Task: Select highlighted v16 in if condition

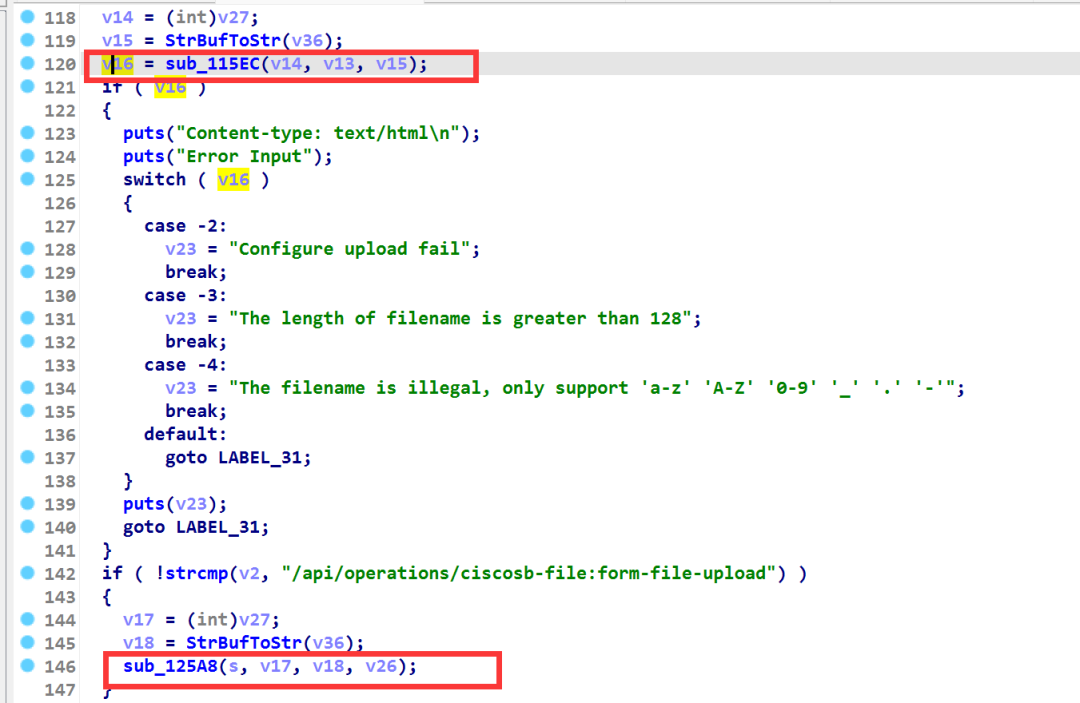Action: click(169, 87)
